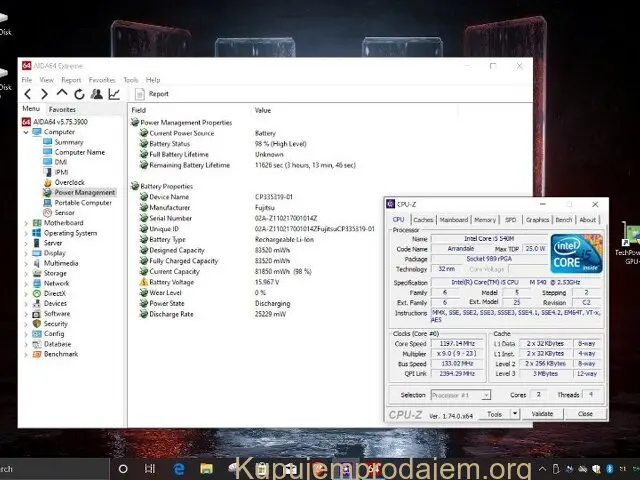Click the Refresh icon in AIDA64 toolbar
This screenshot has width=640, height=480.
(78, 94)
